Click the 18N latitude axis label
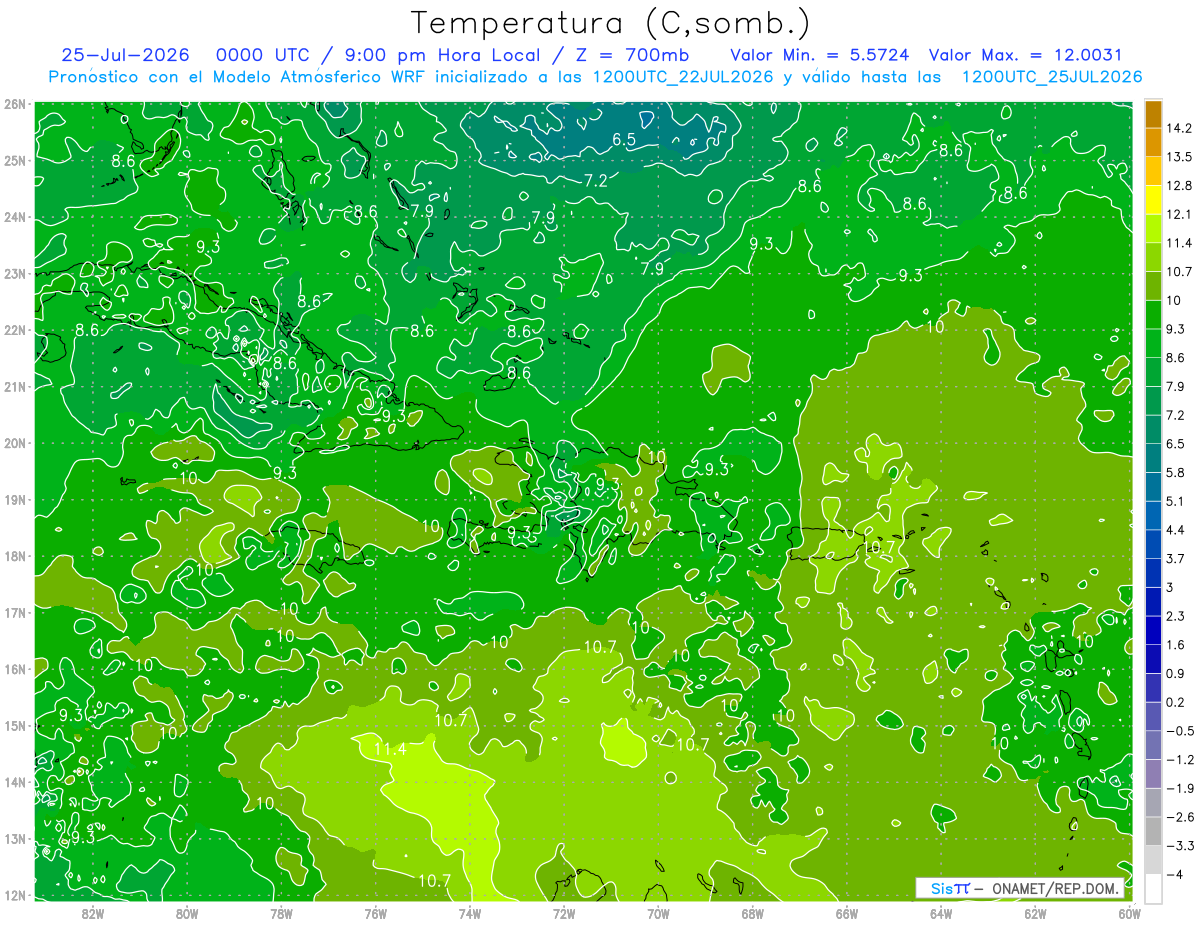The width and height of the screenshot is (1200, 927). pos(15,556)
